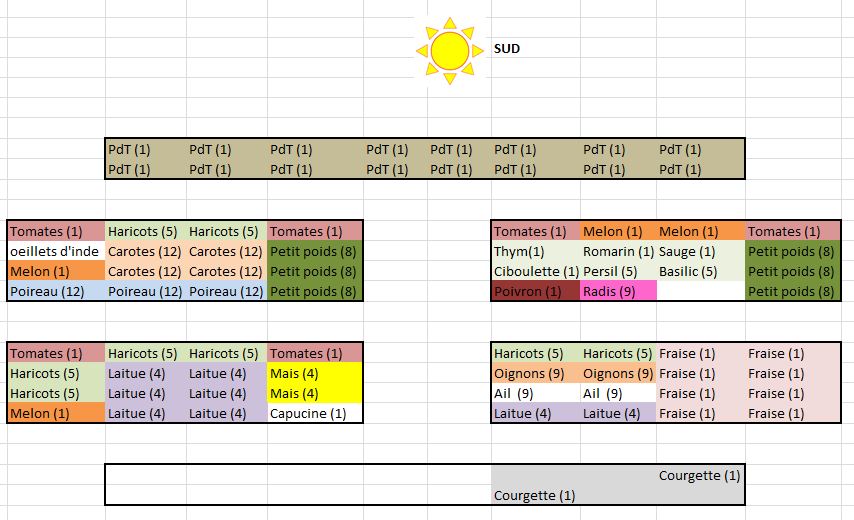854x520 pixels.
Task: Select the Laitue (4) cell left of Capucine
Action: coord(226,413)
